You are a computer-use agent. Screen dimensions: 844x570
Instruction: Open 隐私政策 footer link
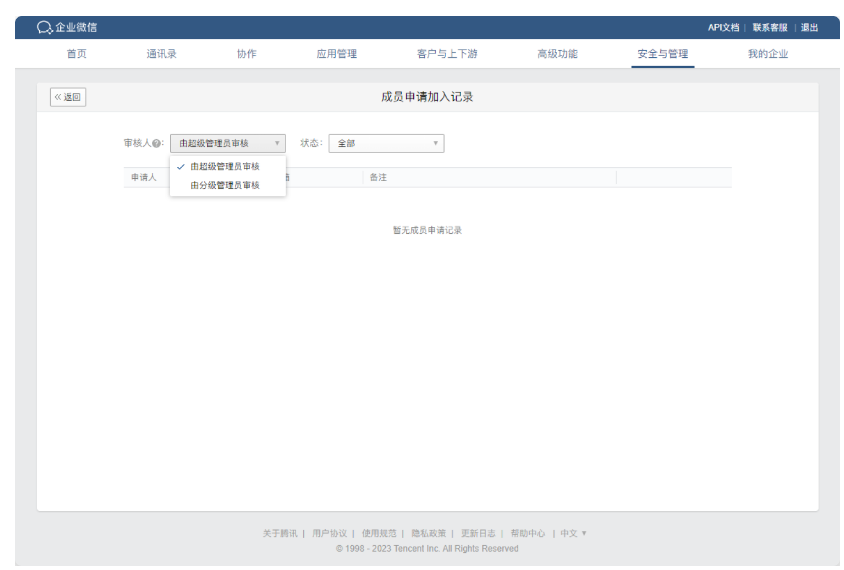429,533
